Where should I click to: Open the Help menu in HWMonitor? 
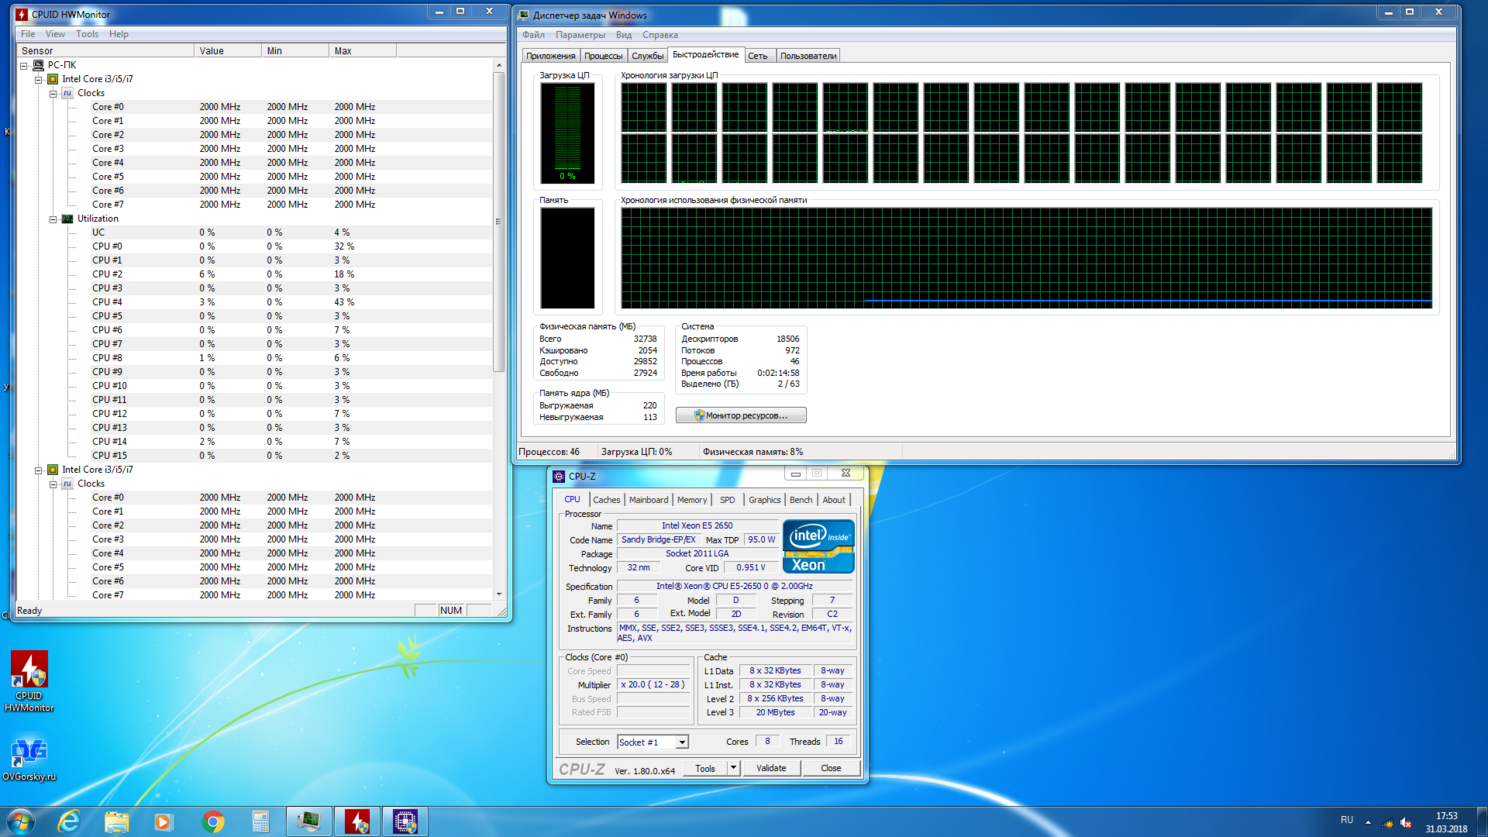coord(119,34)
